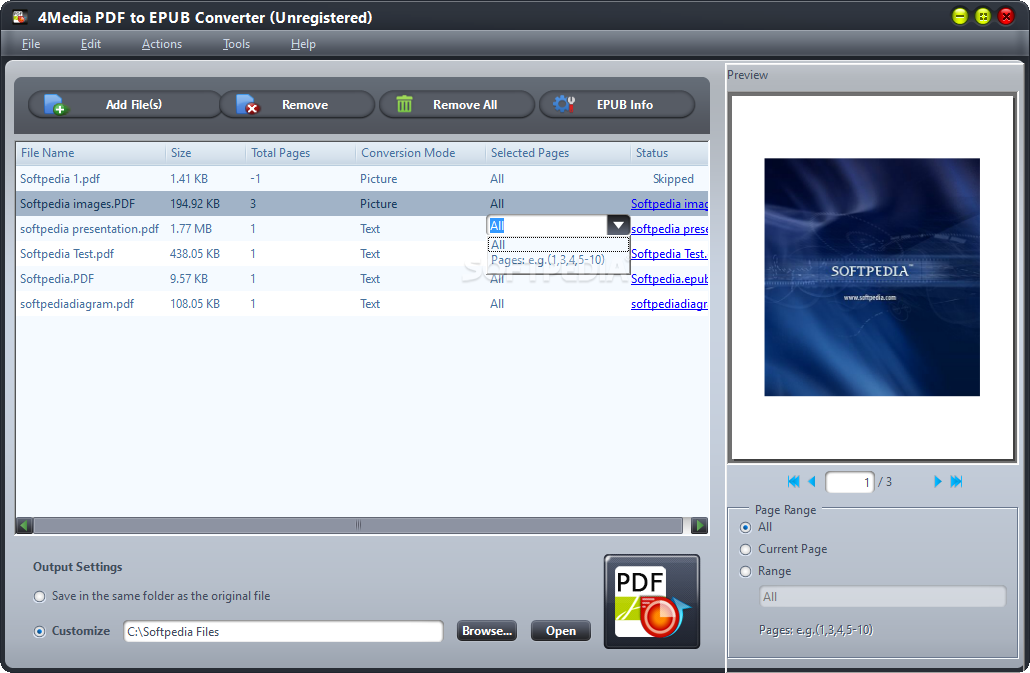
Task: Click the Browse... button
Action: [487, 631]
